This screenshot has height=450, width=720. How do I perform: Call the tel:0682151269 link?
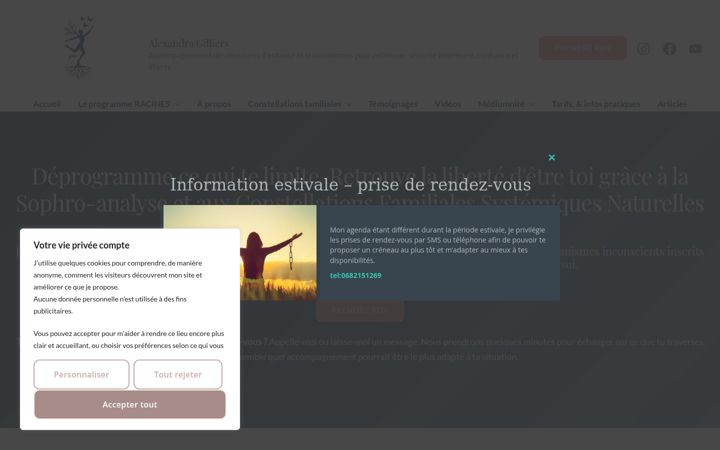[x=355, y=276]
